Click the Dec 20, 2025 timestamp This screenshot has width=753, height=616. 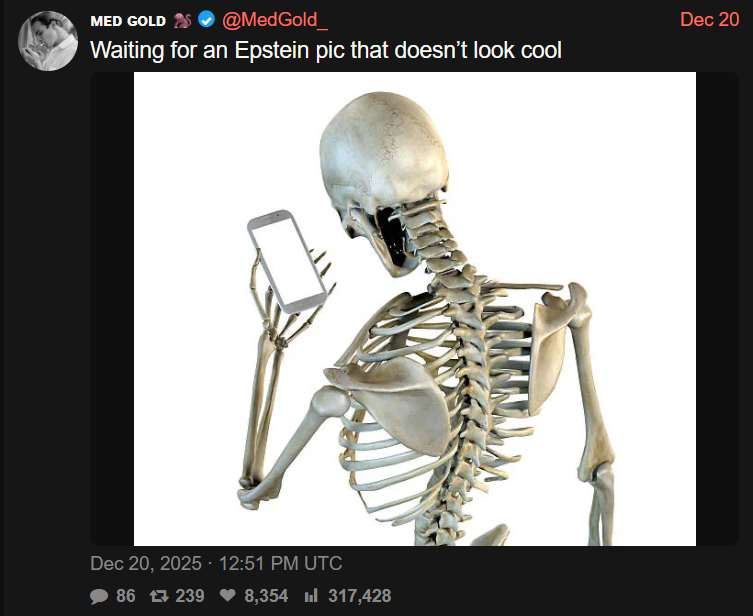tap(146, 563)
